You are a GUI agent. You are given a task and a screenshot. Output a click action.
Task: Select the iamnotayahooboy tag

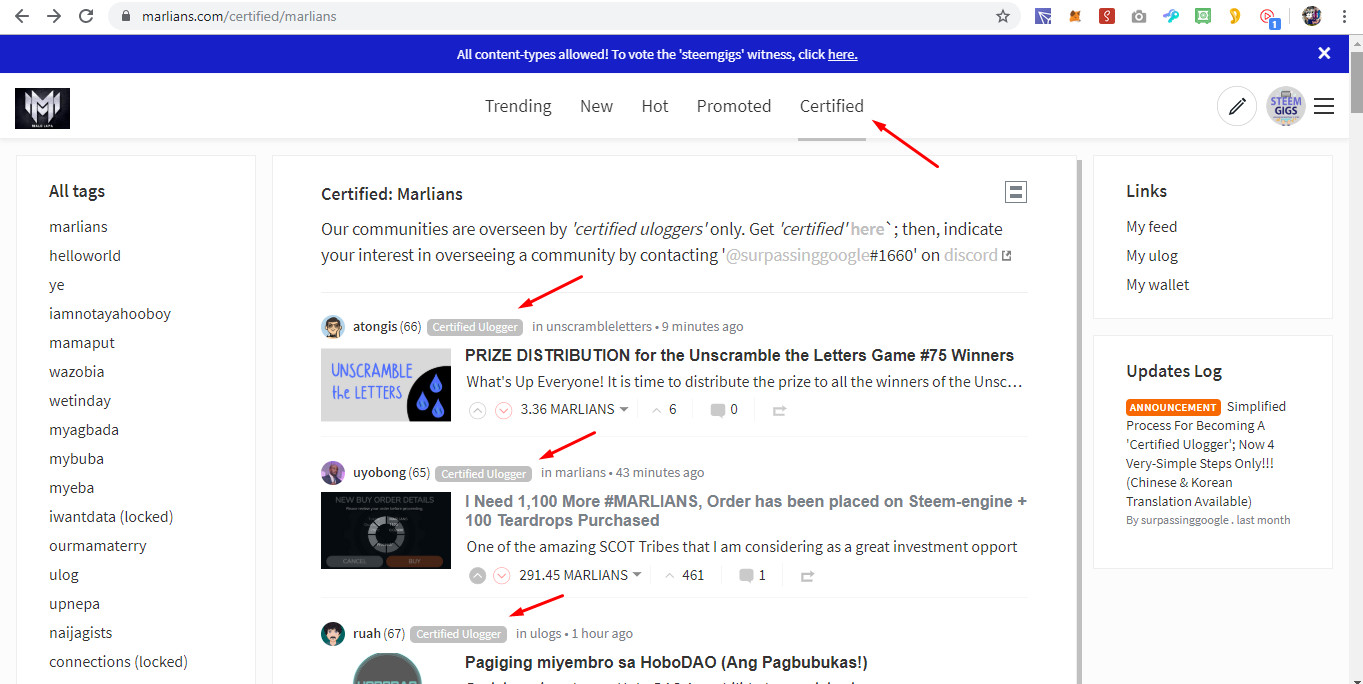tap(110, 314)
